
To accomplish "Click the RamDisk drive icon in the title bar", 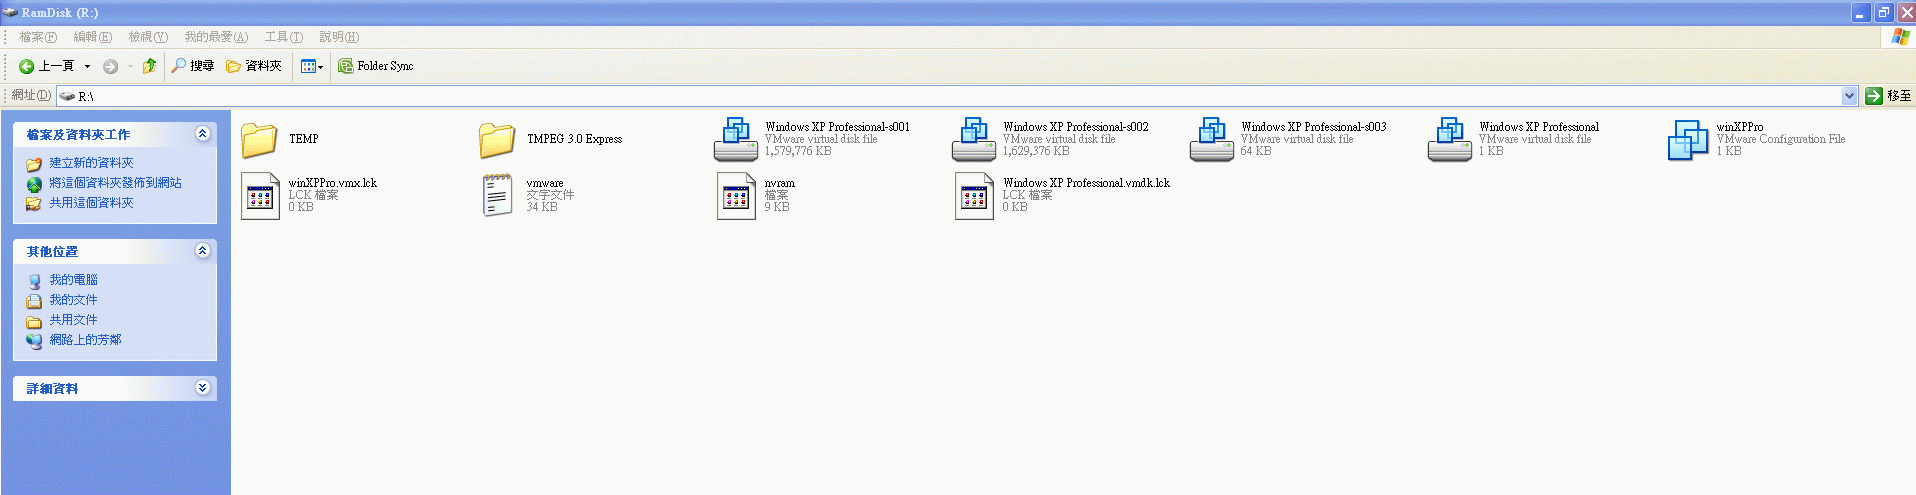I will [x=10, y=12].
